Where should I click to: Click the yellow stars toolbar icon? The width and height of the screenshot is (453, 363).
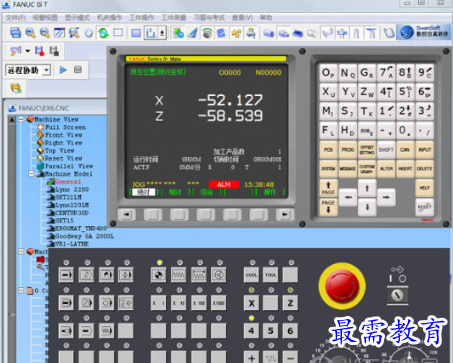coord(236,33)
